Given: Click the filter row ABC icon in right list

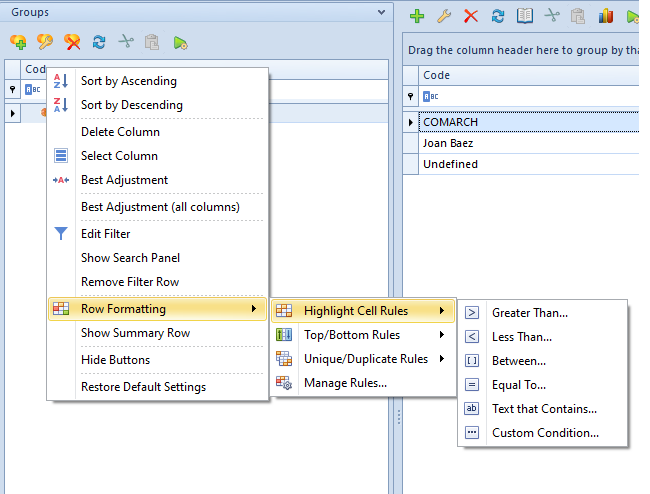Looking at the screenshot, I should [x=431, y=97].
